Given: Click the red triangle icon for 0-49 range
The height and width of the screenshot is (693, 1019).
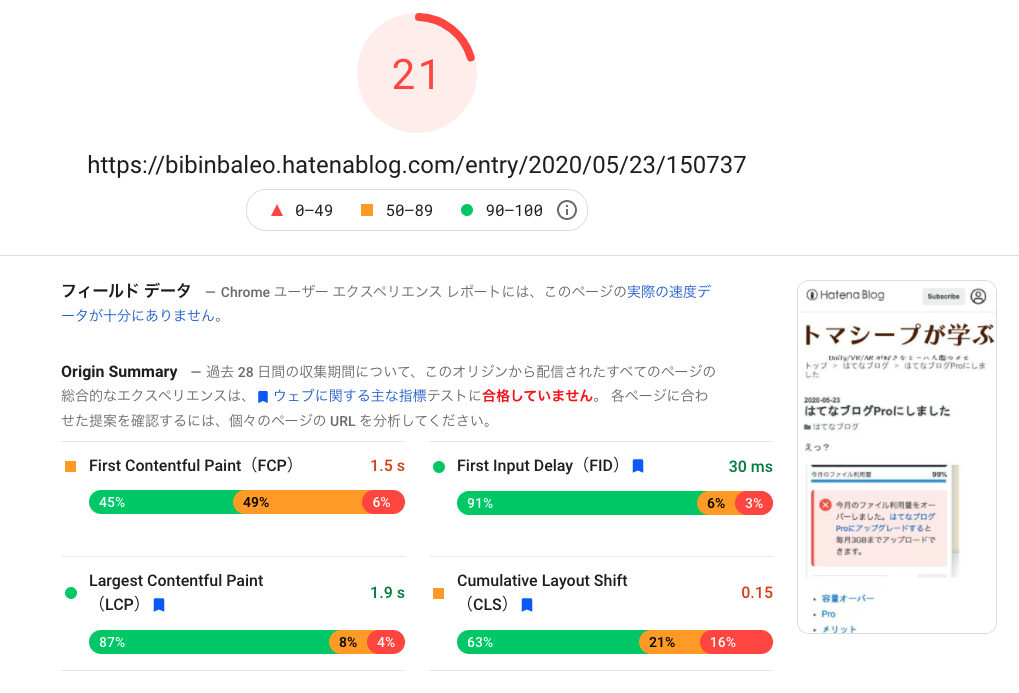Looking at the screenshot, I should (277, 210).
